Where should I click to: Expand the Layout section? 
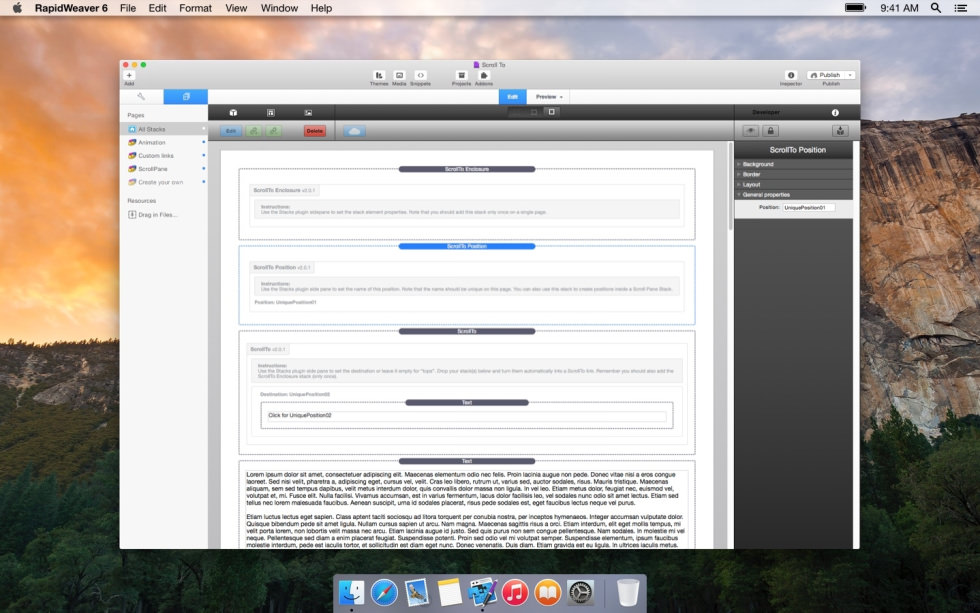pyautogui.click(x=793, y=184)
